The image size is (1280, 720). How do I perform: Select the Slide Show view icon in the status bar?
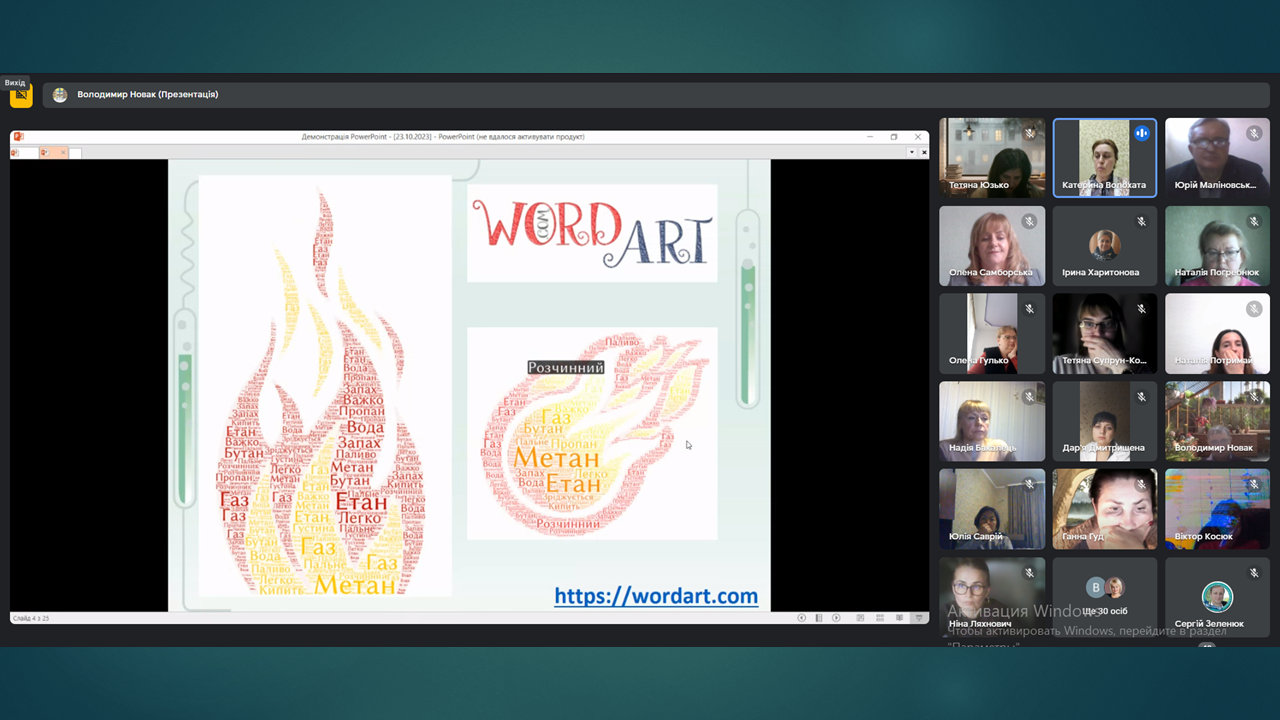[919, 618]
